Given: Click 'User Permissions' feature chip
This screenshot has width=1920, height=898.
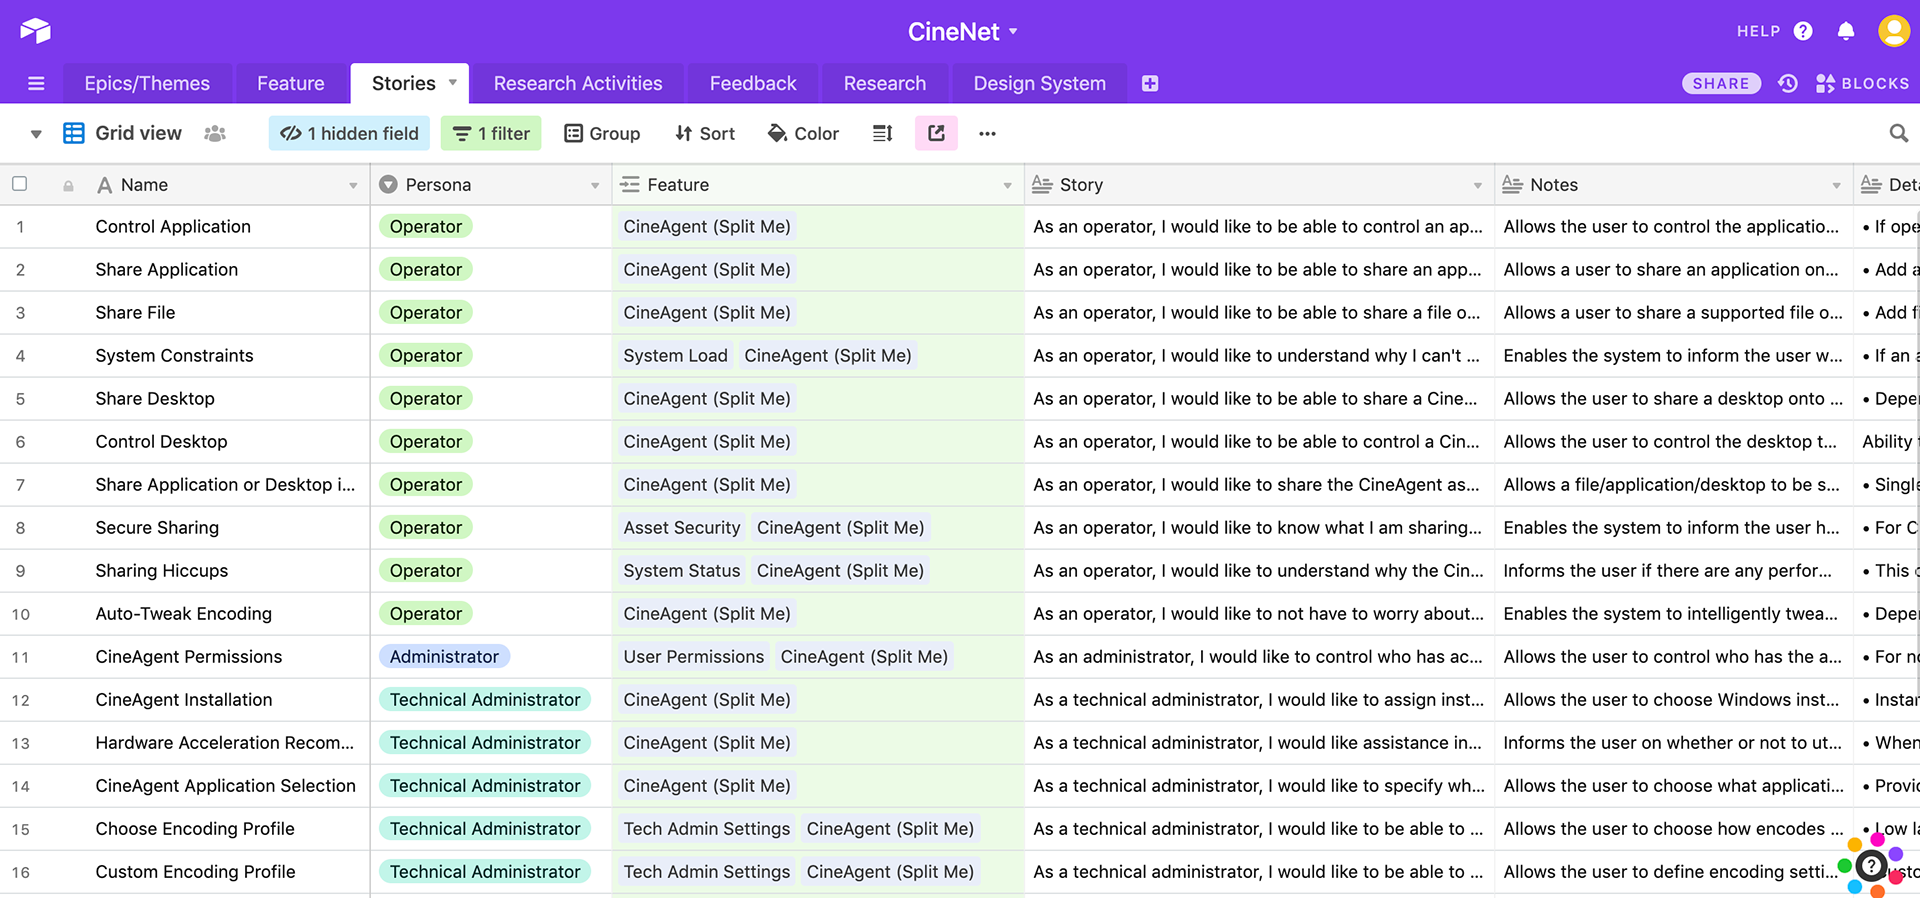Looking at the screenshot, I should tap(694, 657).
